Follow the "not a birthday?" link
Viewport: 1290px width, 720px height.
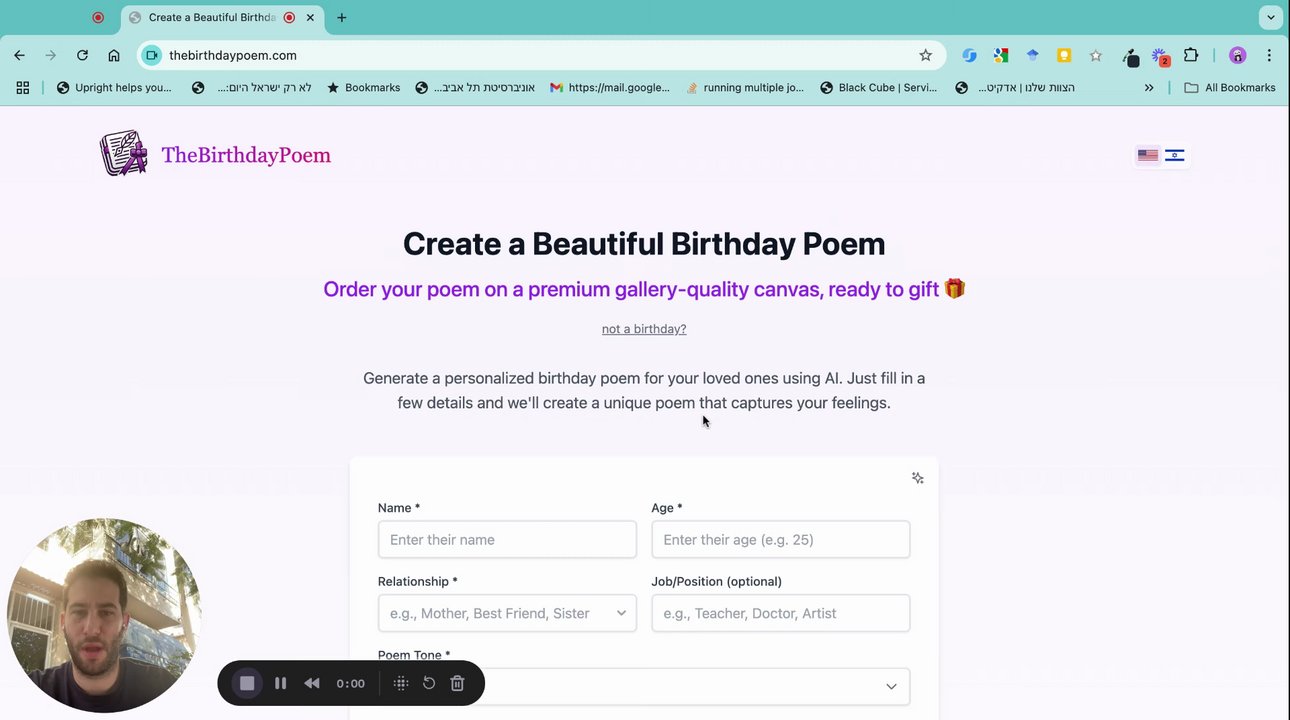[x=644, y=329]
